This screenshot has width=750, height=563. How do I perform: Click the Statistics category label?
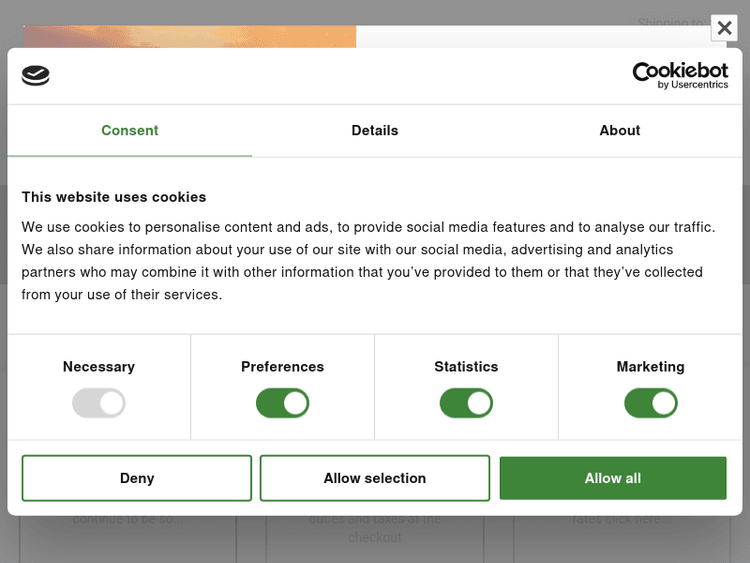tap(466, 367)
